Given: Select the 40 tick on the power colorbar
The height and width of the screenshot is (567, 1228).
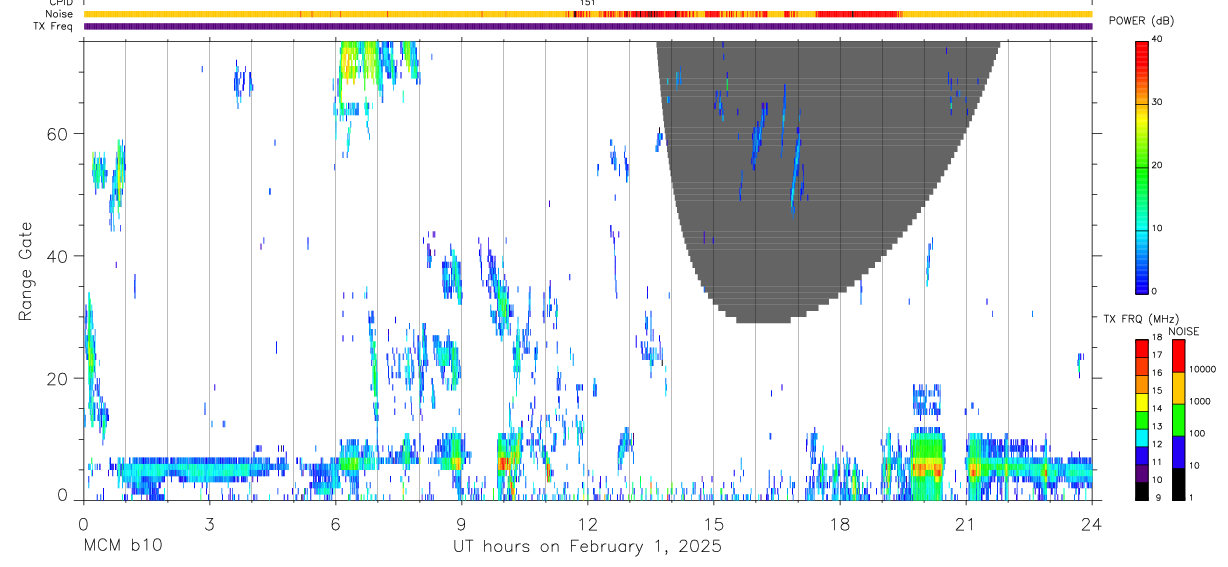Looking at the screenshot, I should tap(1158, 39).
